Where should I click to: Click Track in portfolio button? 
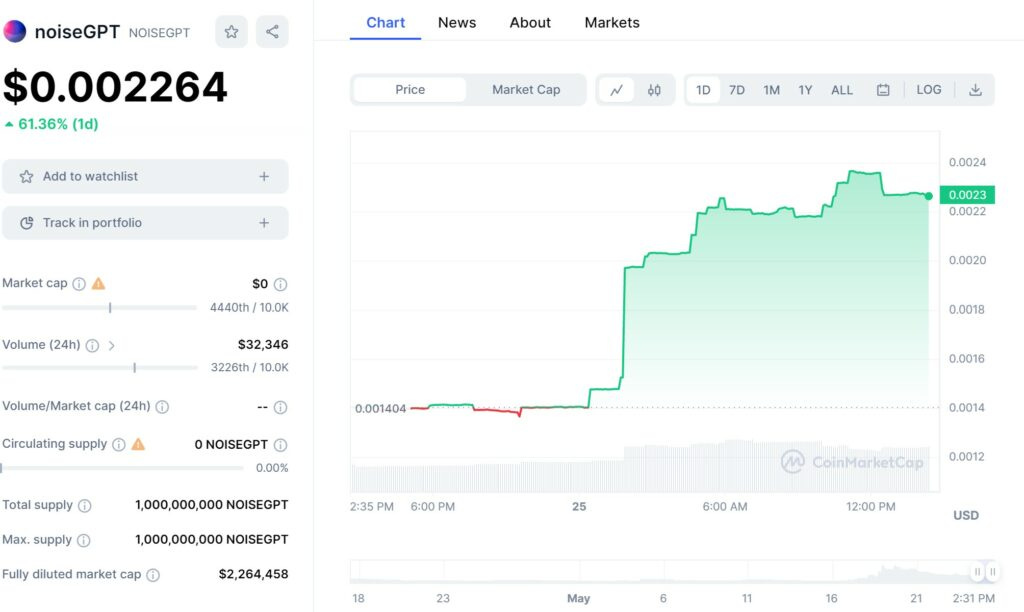point(145,223)
